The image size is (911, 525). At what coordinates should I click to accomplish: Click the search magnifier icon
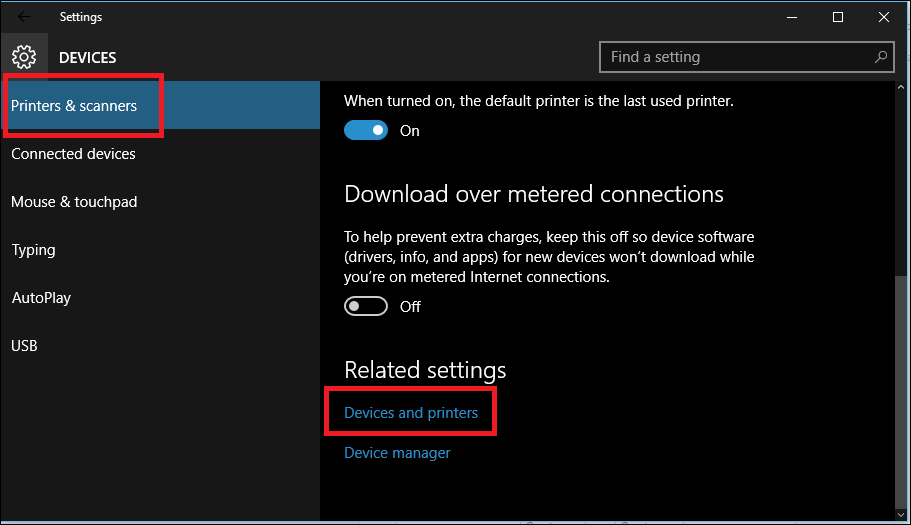click(881, 57)
